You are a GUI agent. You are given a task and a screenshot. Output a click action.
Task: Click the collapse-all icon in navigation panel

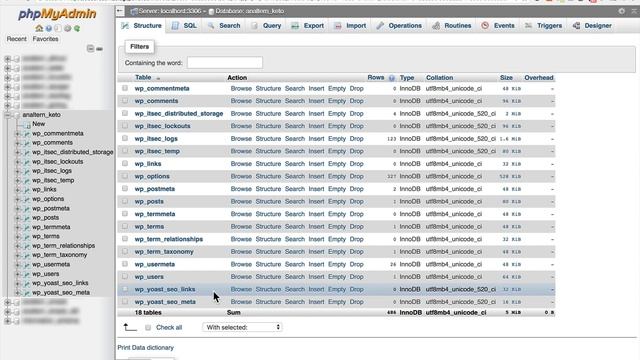coord(91,49)
